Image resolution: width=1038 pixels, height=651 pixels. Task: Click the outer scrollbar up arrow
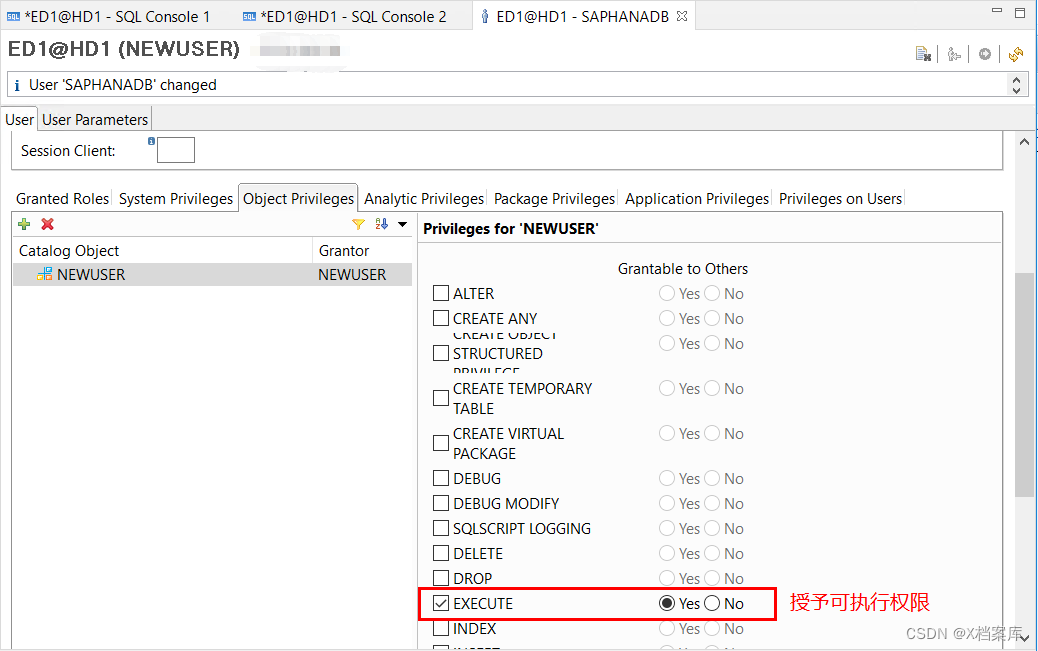[1024, 142]
